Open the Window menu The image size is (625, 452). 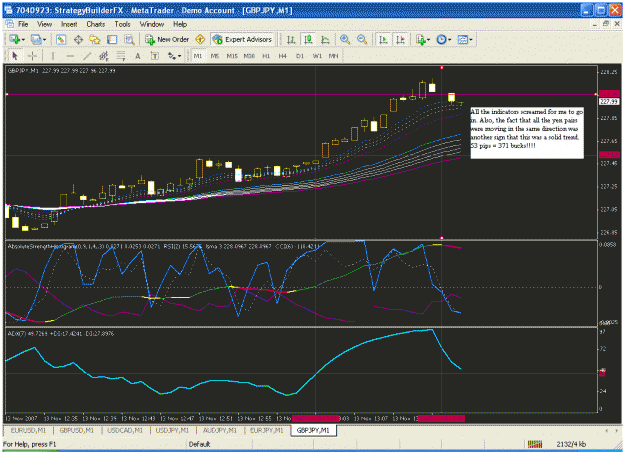click(x=152, y=24)
